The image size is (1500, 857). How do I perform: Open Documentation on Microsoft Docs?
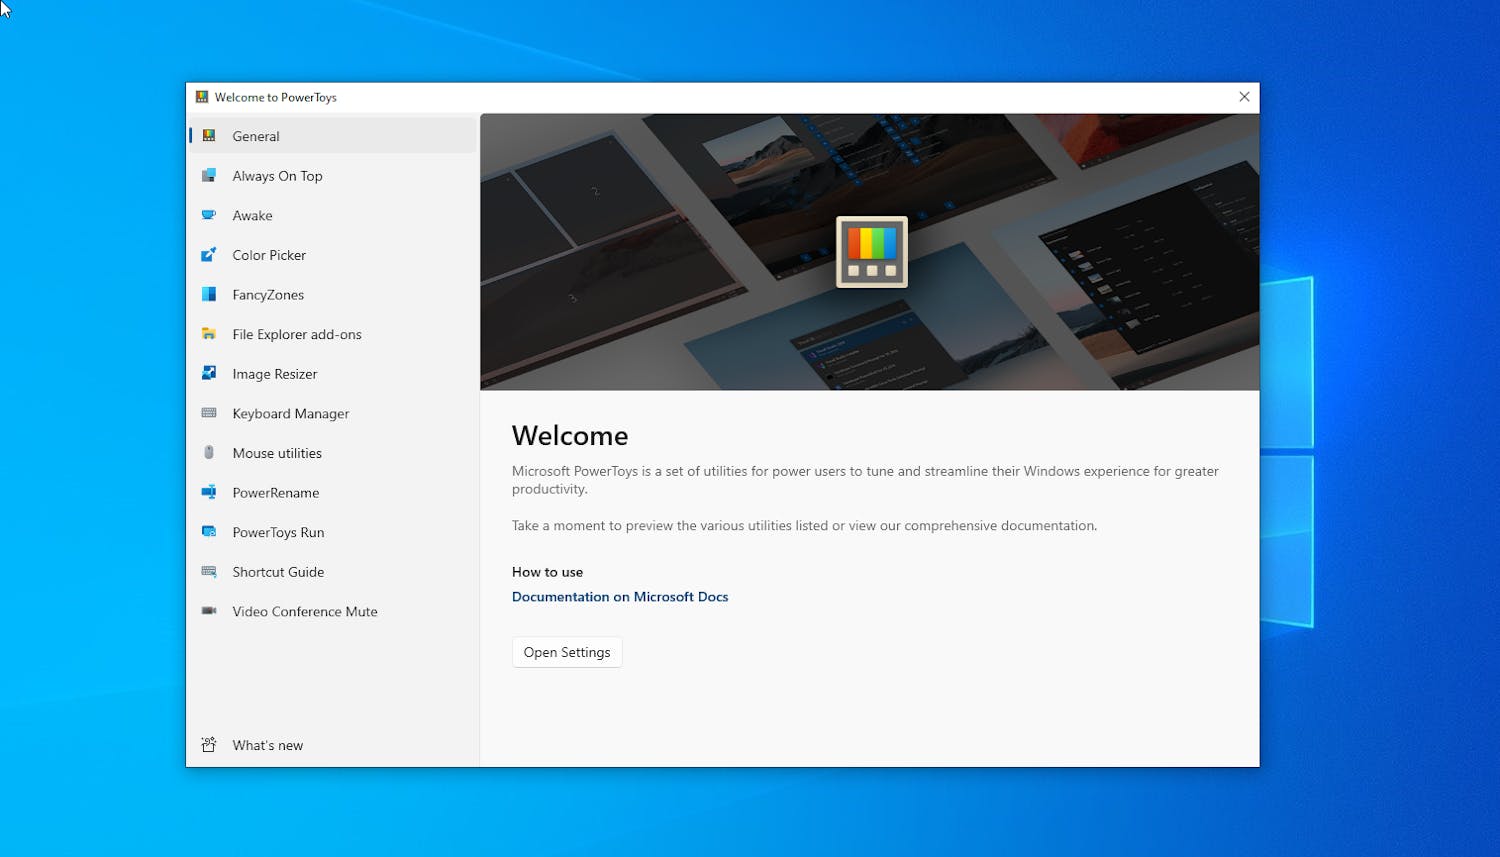[x=620, y=596]
